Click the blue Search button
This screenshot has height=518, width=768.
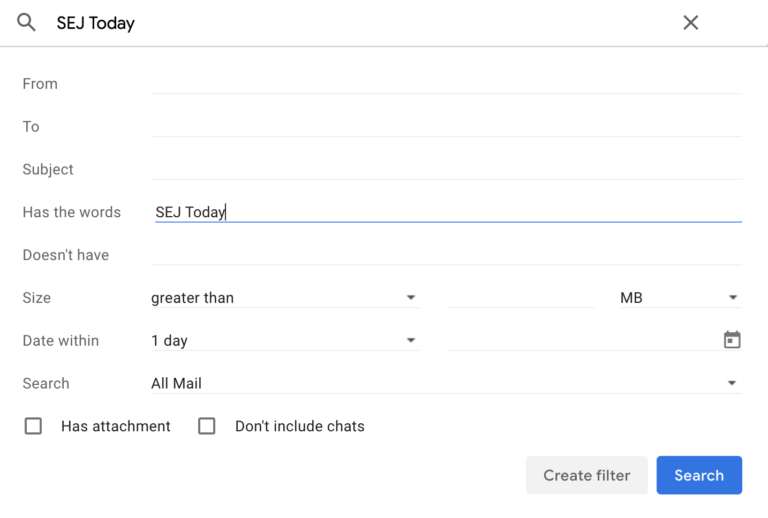(x=699, y=475)
